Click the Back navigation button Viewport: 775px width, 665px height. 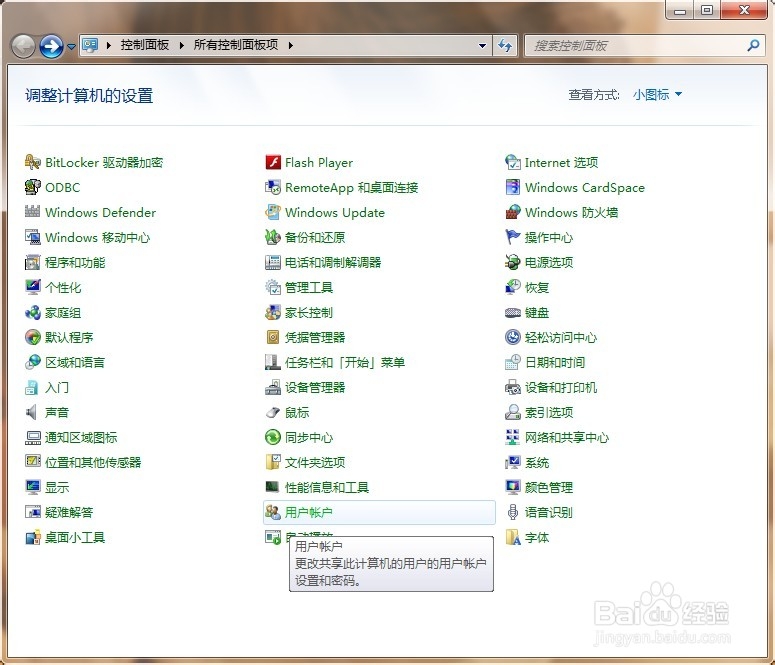(x=23, y=46)
